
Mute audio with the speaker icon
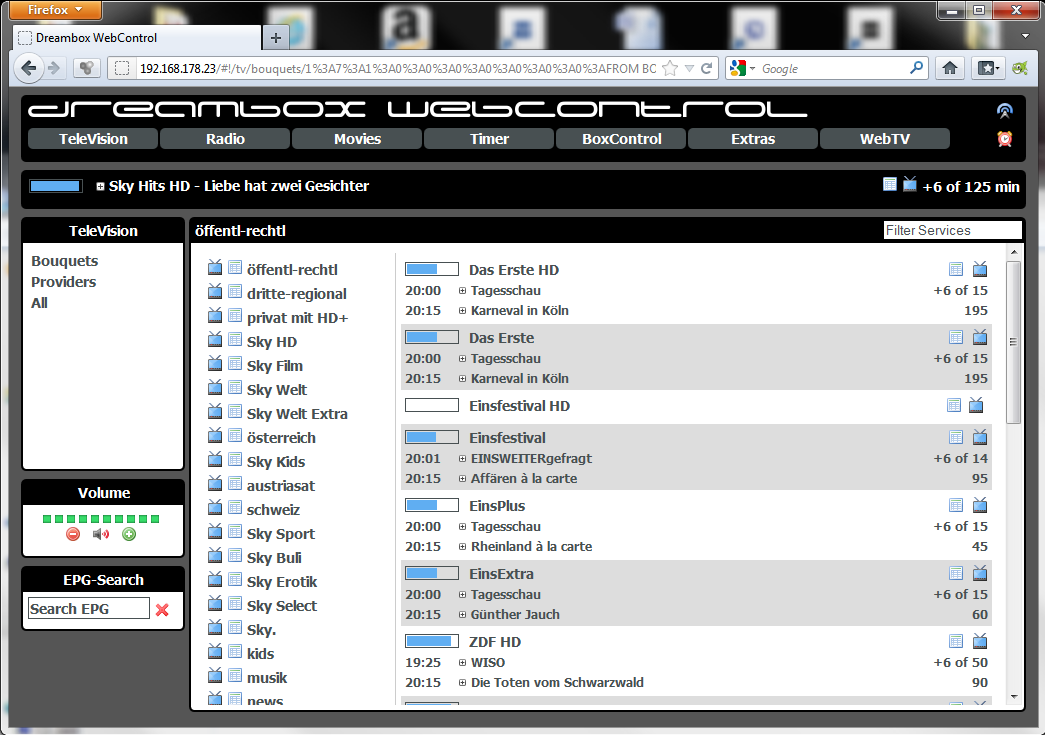[100, 535]
